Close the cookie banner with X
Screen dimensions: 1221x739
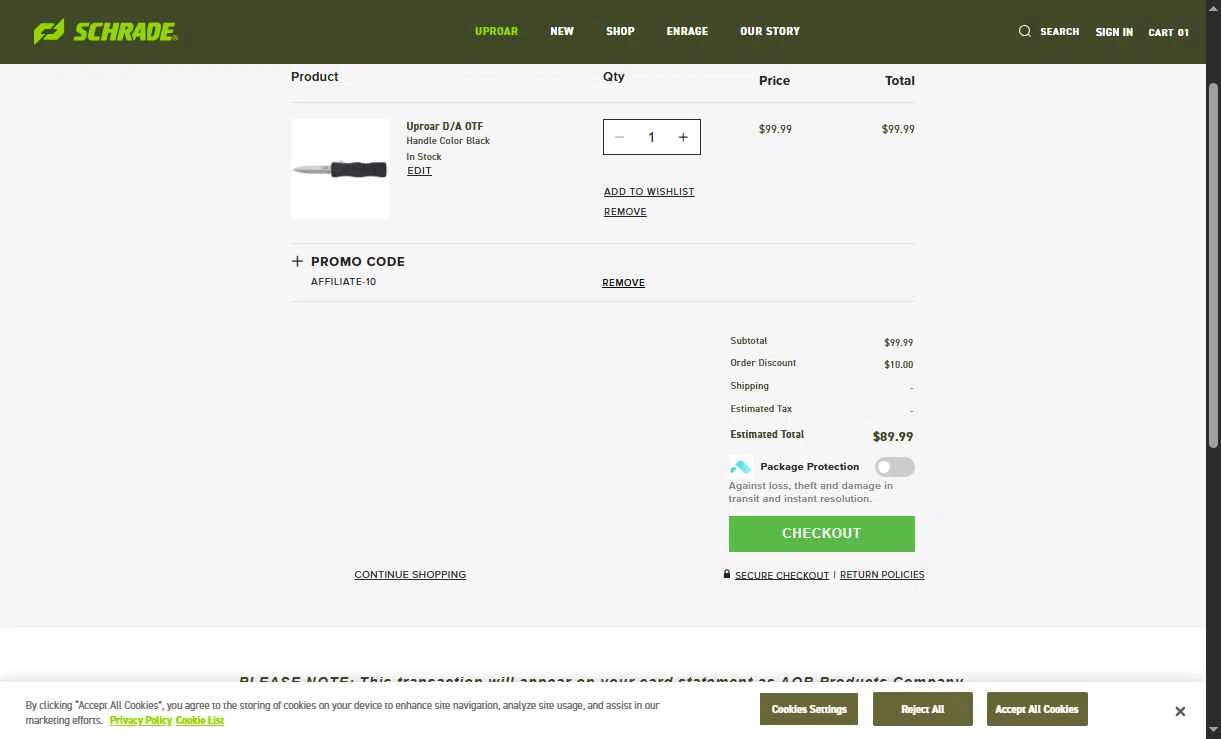coord(1180,711)
